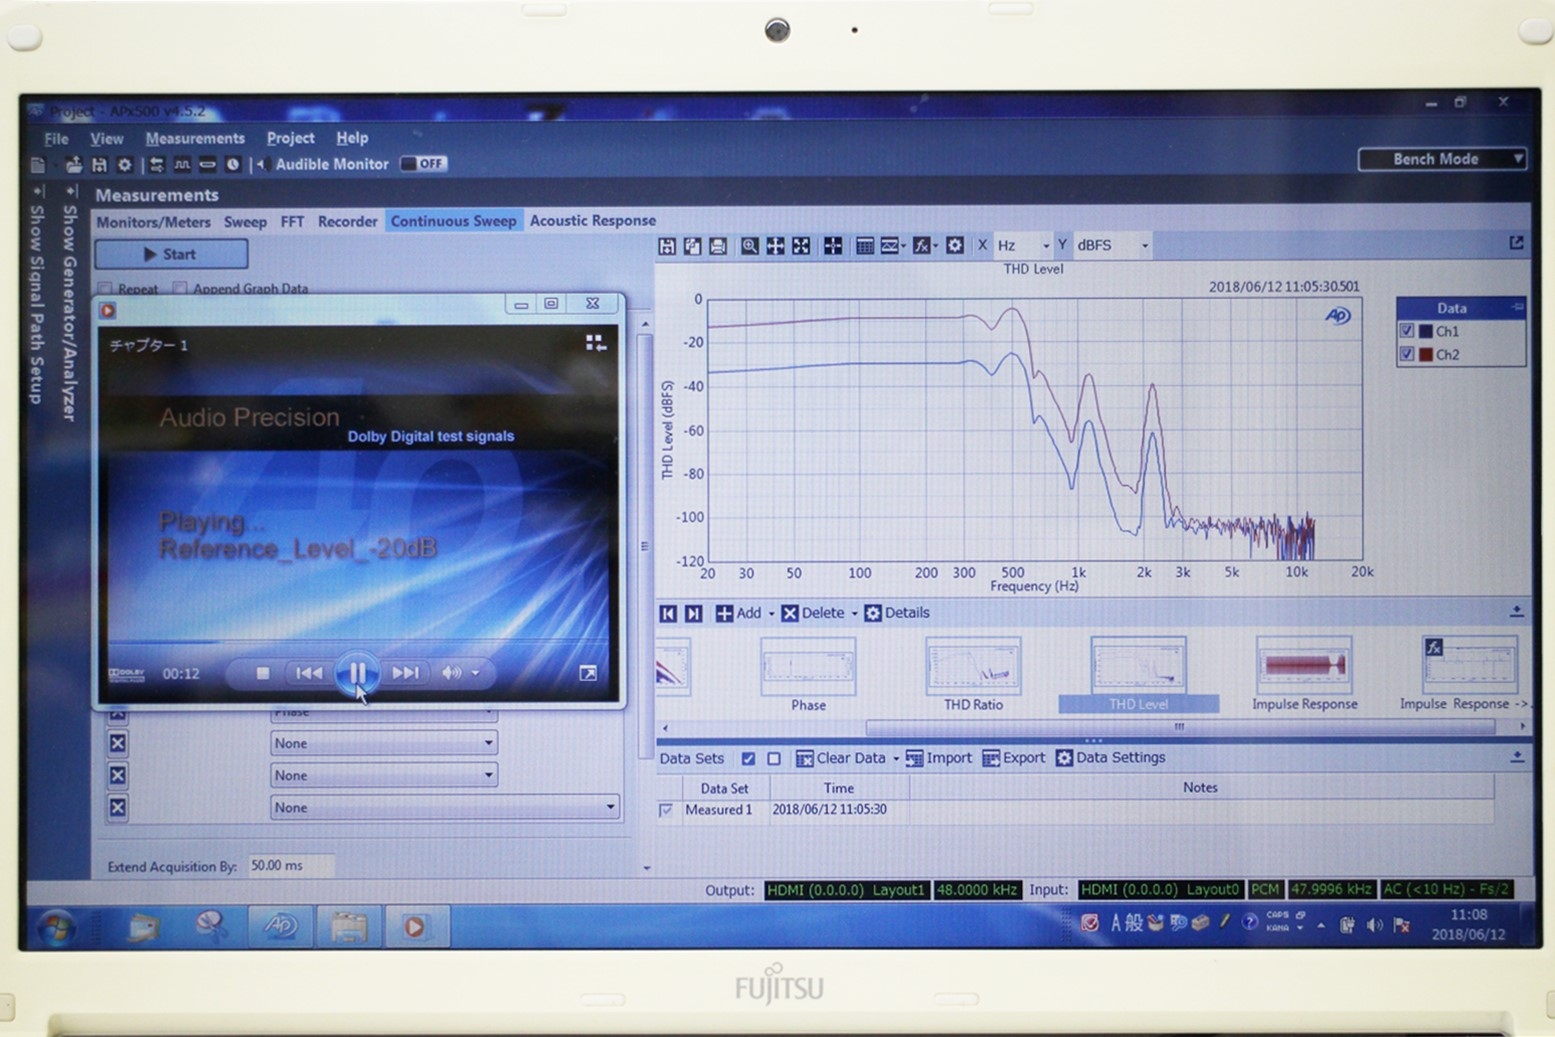Click the Save Project icon in main toolbar
This screenshot has height=1037, width=1555.
99,165
